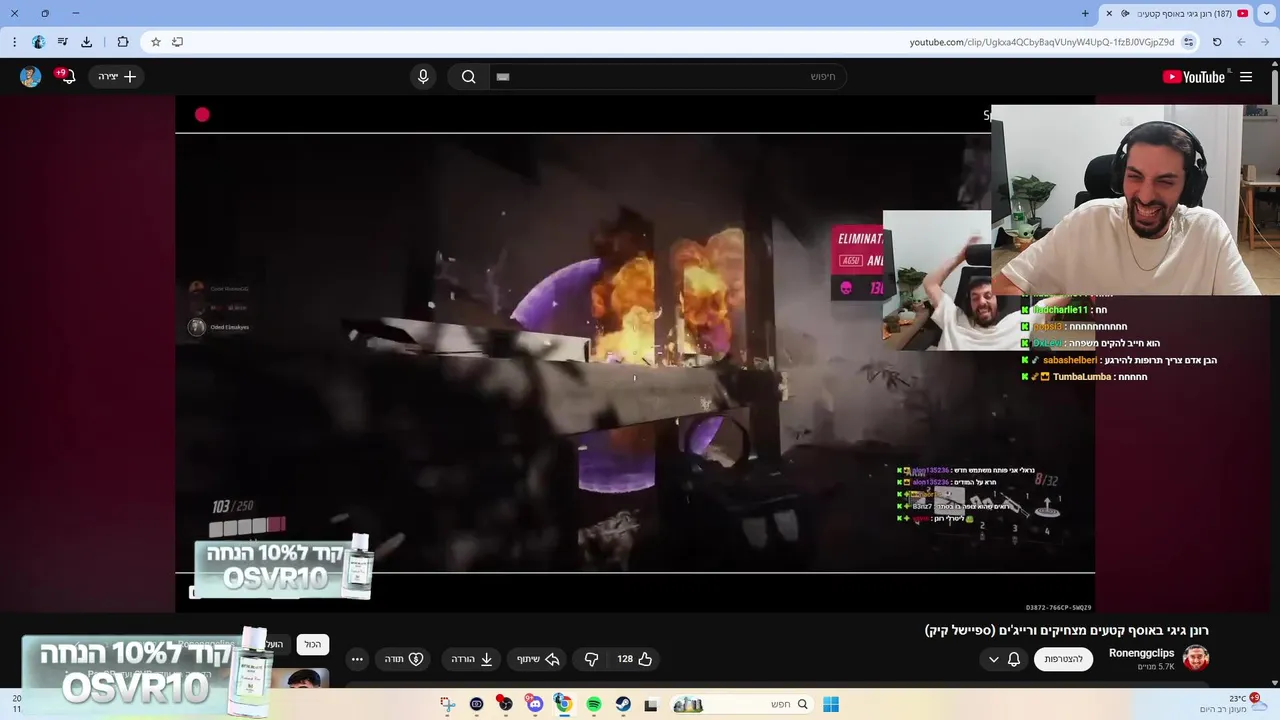
Task: Click the Windows taskbar search box (חפש)
Action: pos(740,704)
